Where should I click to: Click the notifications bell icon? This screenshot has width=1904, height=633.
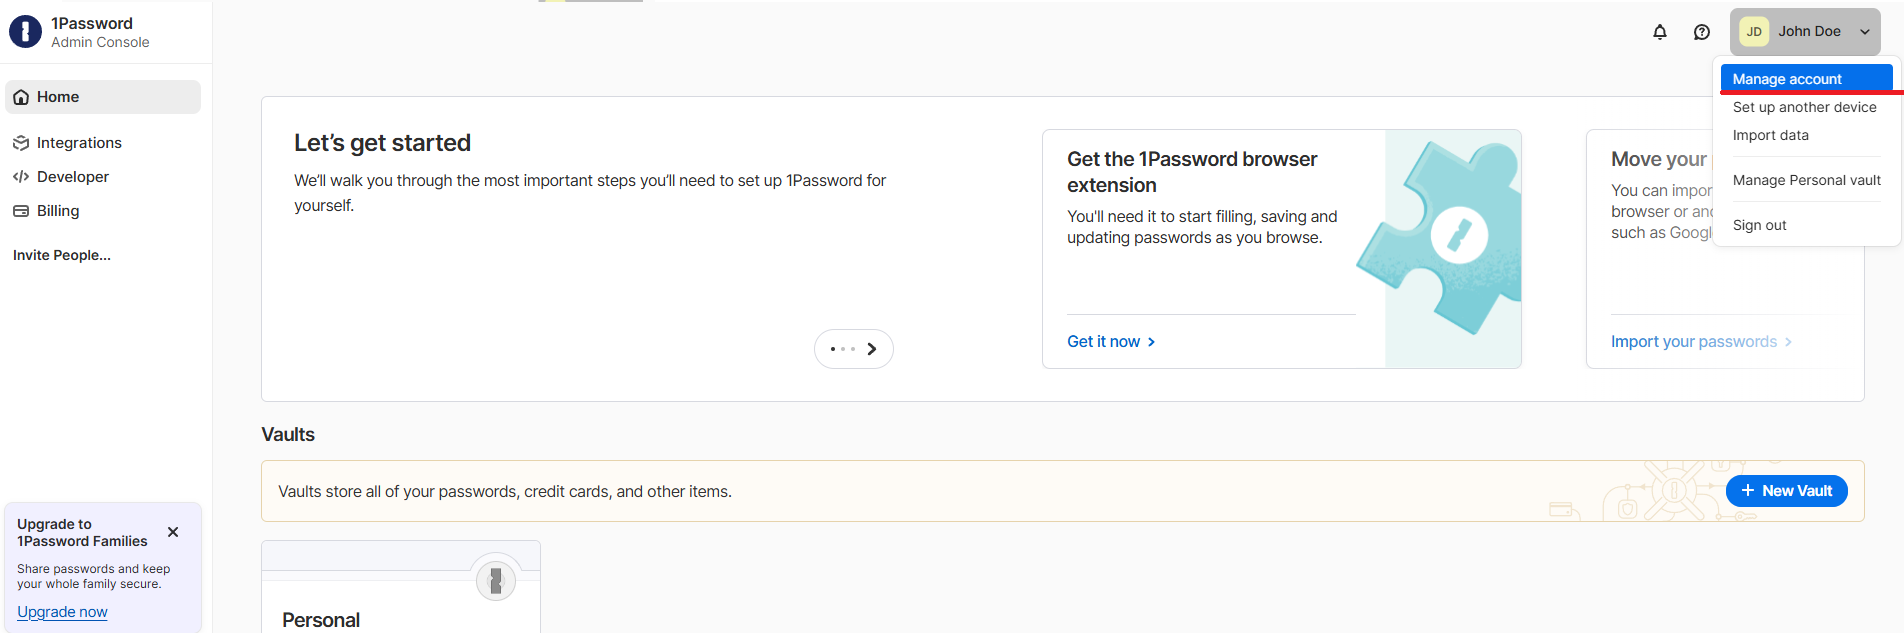pos(1660,32)
